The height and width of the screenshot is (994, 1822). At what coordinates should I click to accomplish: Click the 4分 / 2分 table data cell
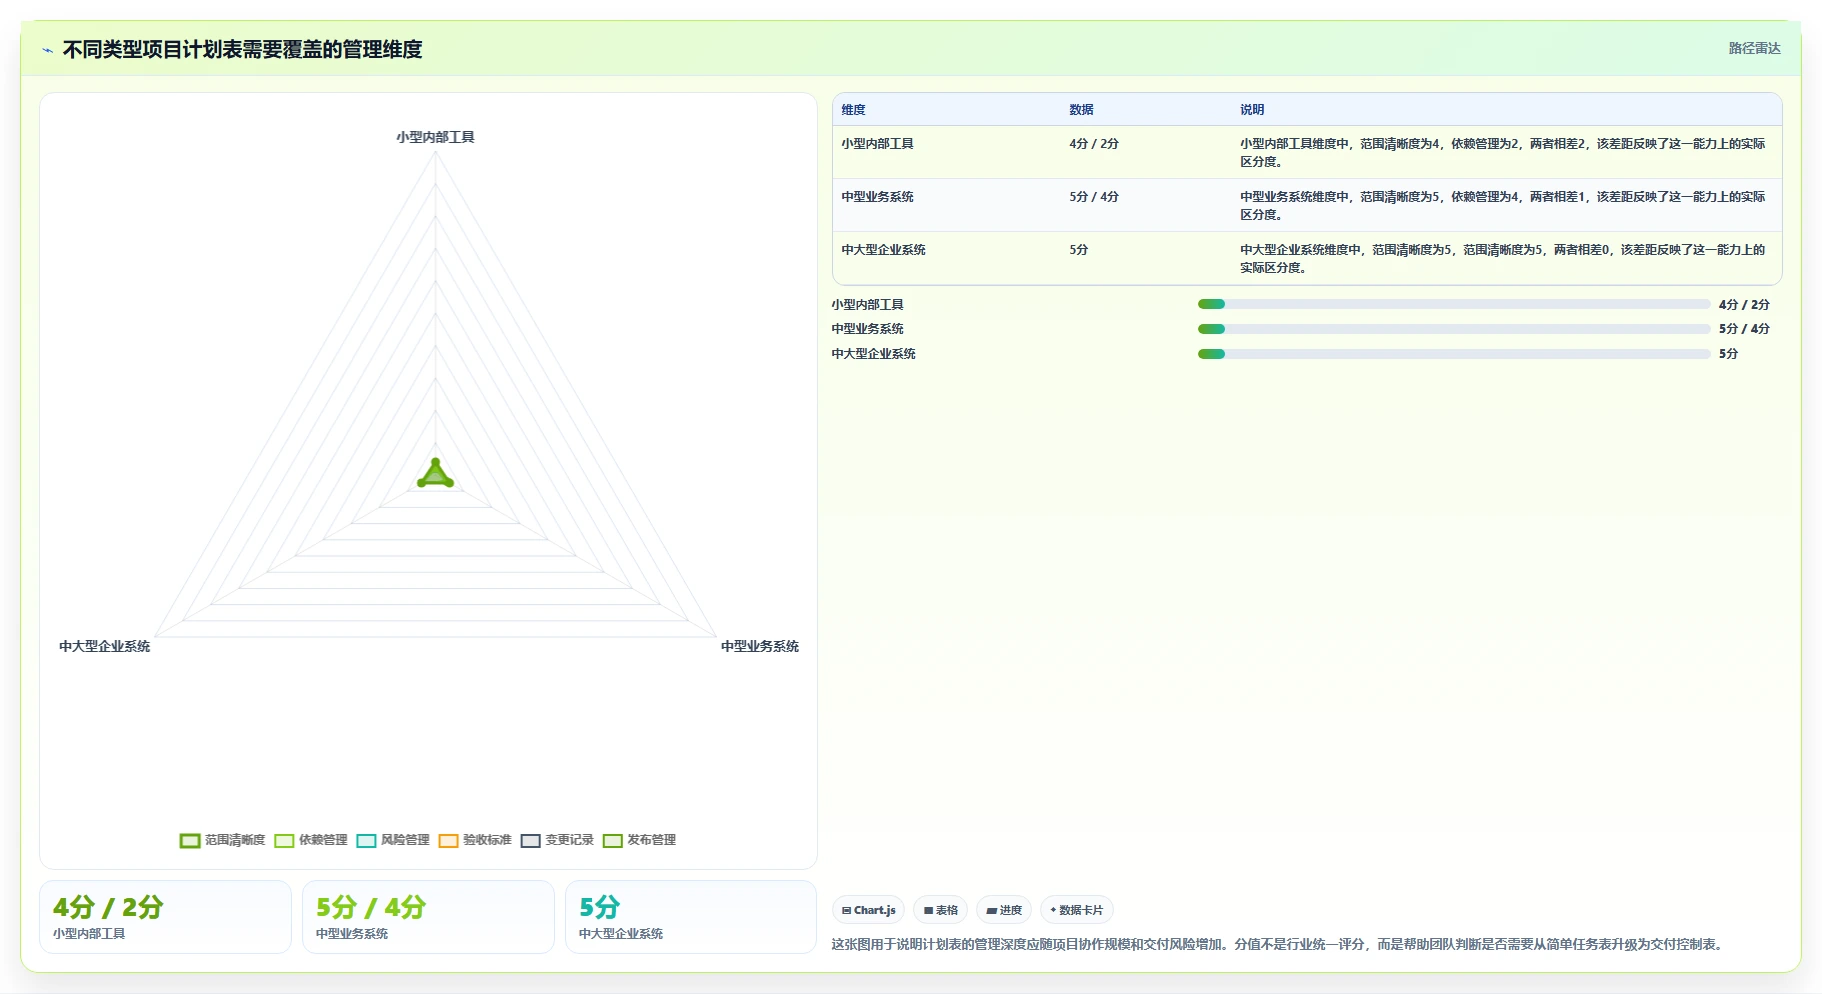coord(1094,144)
